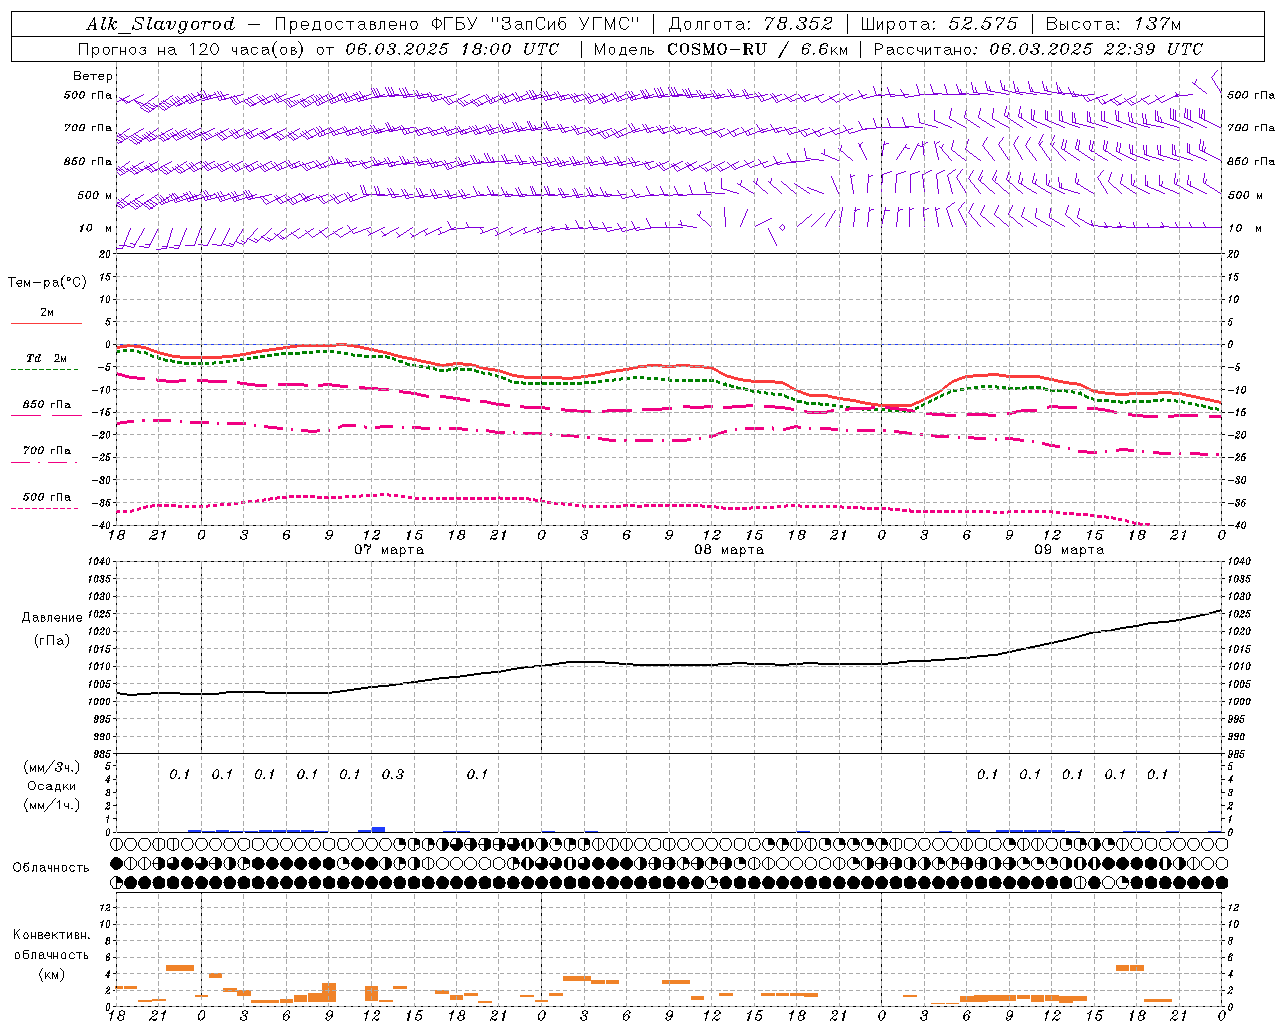Click the 0.3 precipitation amount value
The height and width of the screenshot is (1024, 1280).
coord(393,775)
